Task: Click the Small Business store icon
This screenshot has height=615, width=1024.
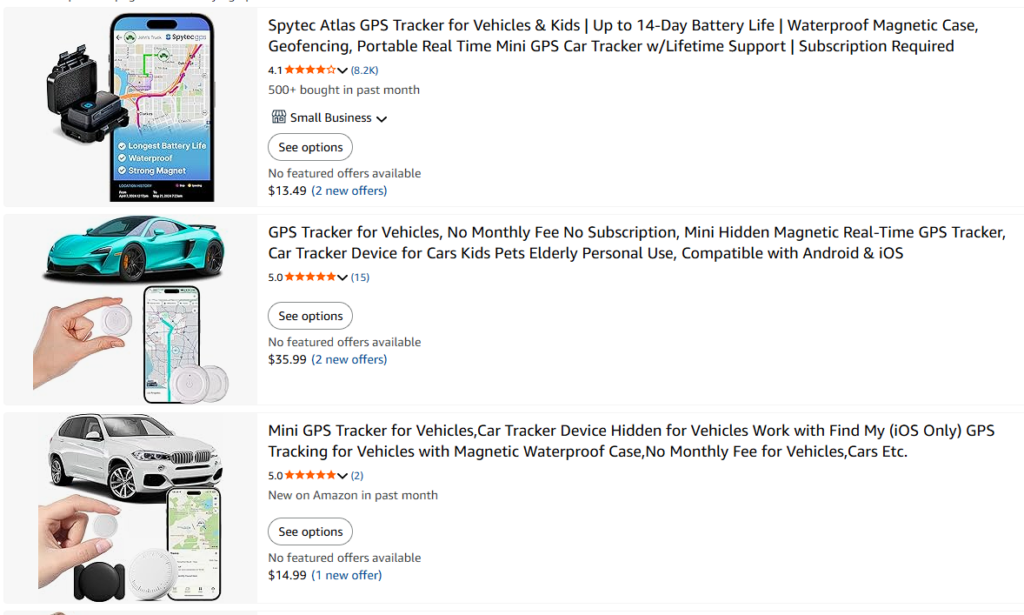Action: pos(278,117)
